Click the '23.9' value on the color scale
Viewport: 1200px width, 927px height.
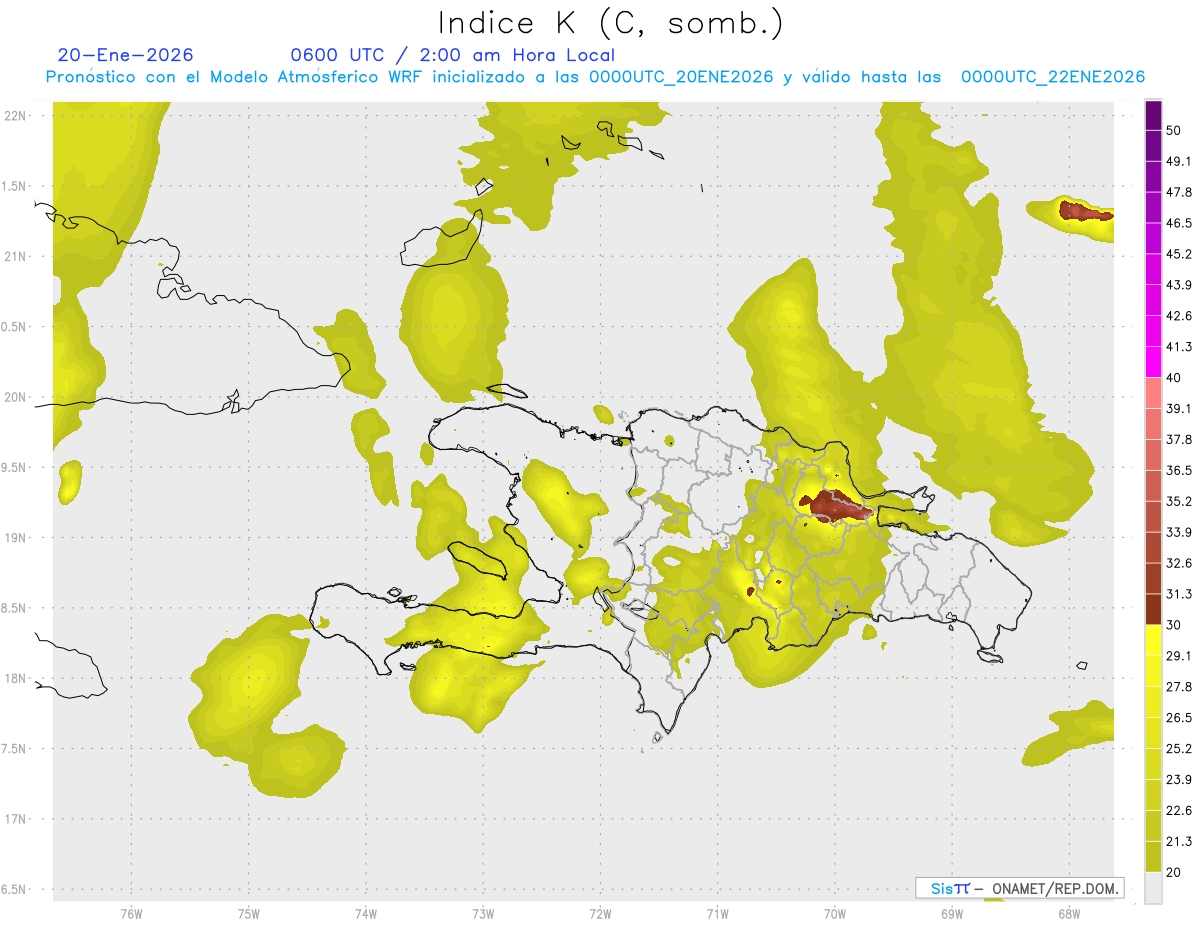1179,780
